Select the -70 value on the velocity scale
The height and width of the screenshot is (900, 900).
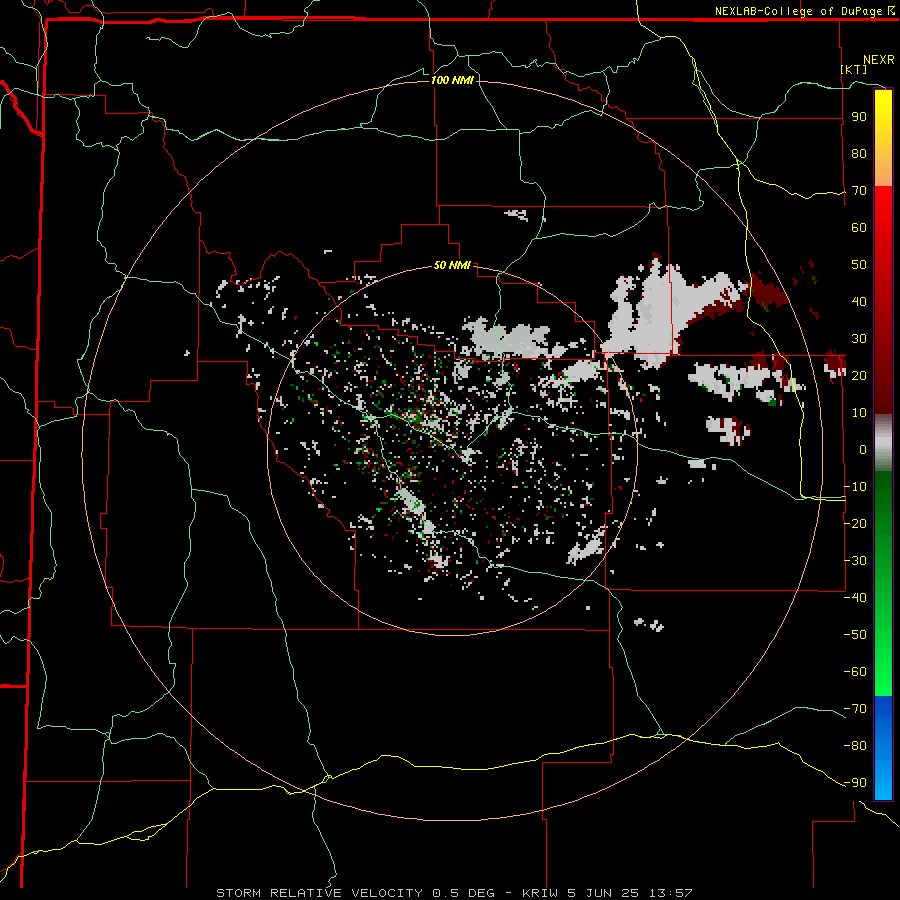click(855, 708)
